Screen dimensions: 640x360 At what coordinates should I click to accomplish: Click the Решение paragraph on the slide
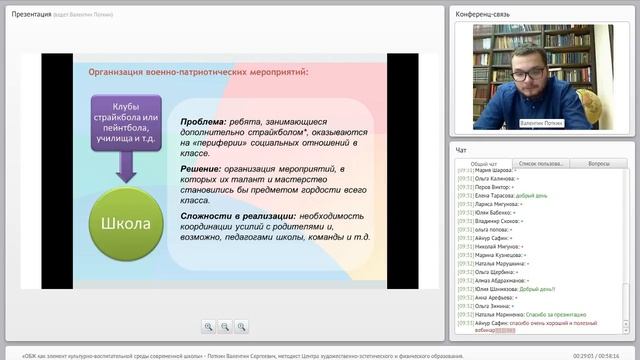(x=273, y=184)
